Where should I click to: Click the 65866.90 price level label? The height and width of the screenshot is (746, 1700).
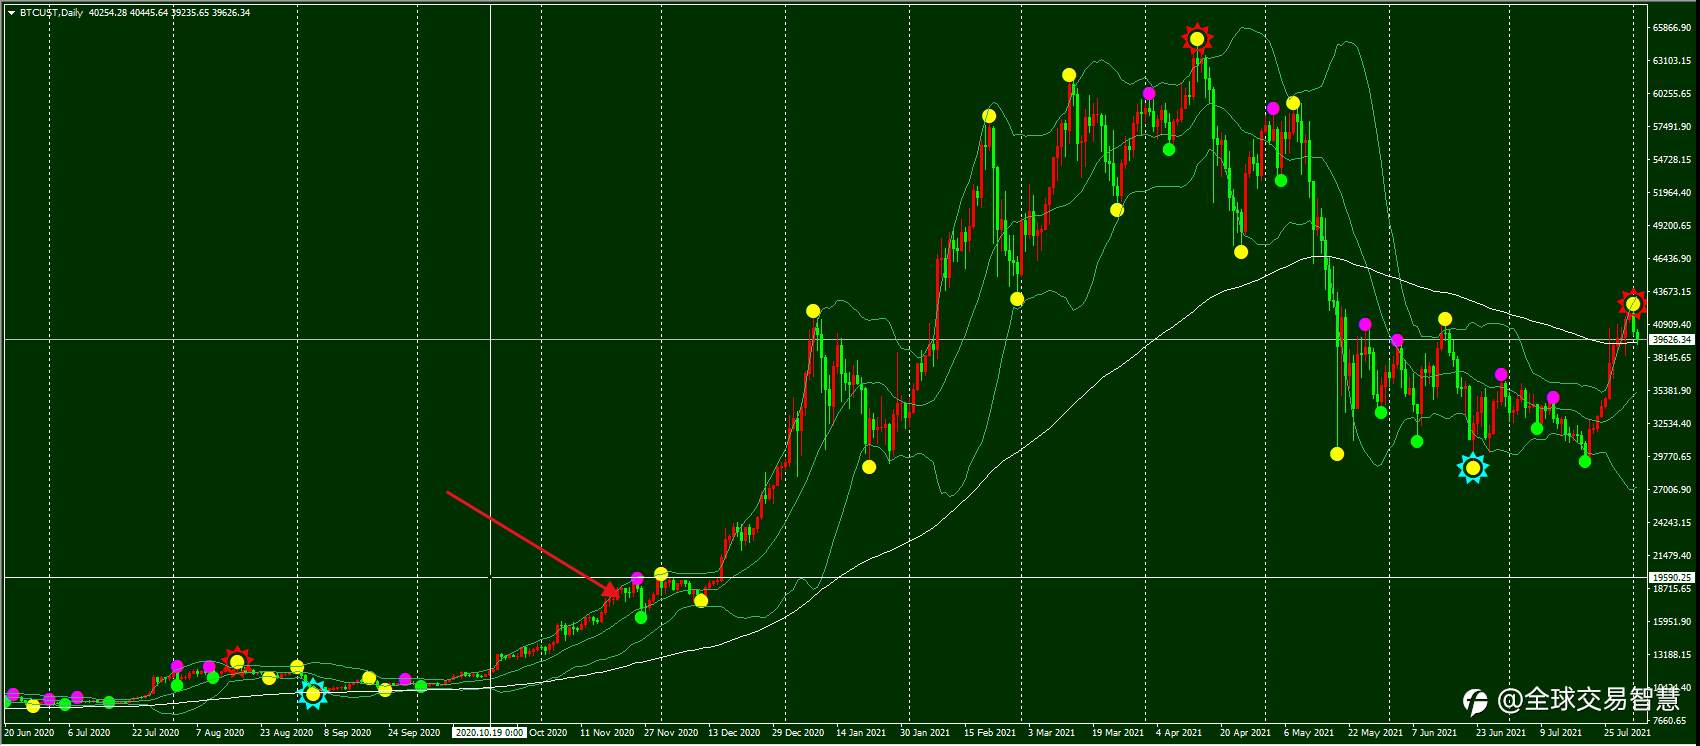(x=1671, y=28)
